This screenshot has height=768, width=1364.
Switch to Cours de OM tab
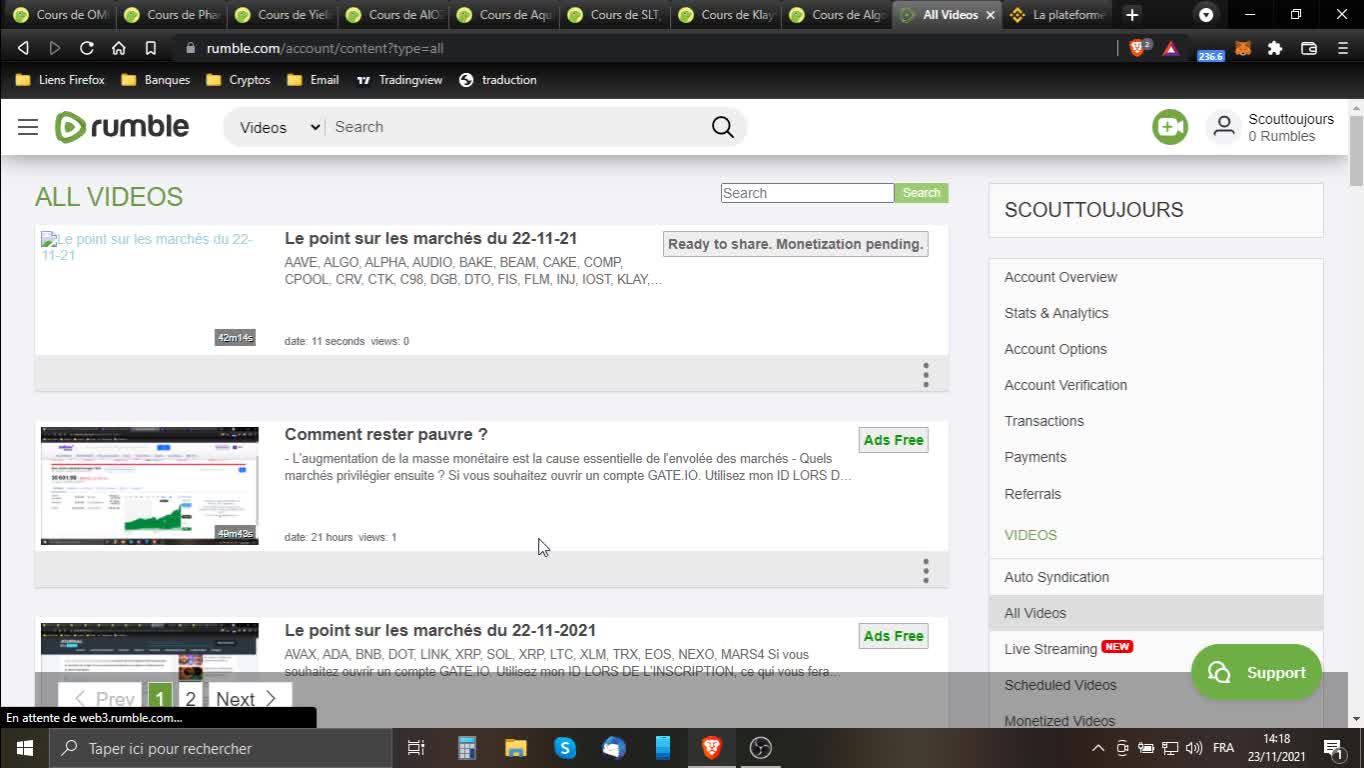pyautogui.click(x=61, y=15)
